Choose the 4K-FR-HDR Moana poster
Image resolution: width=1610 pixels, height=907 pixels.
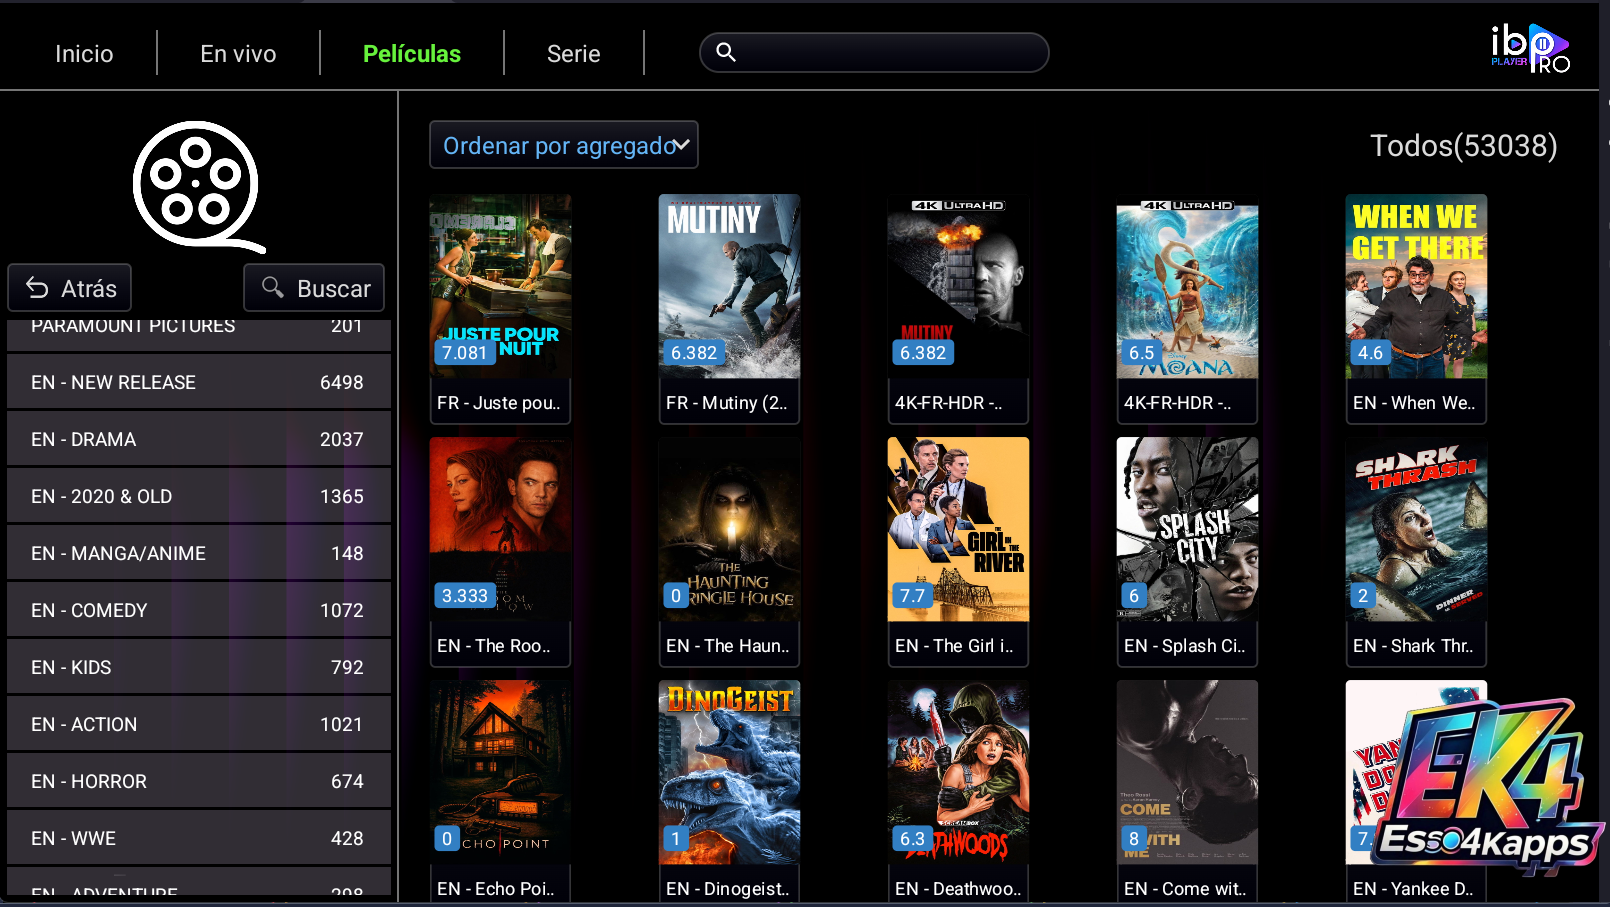tap(1187, 286)
